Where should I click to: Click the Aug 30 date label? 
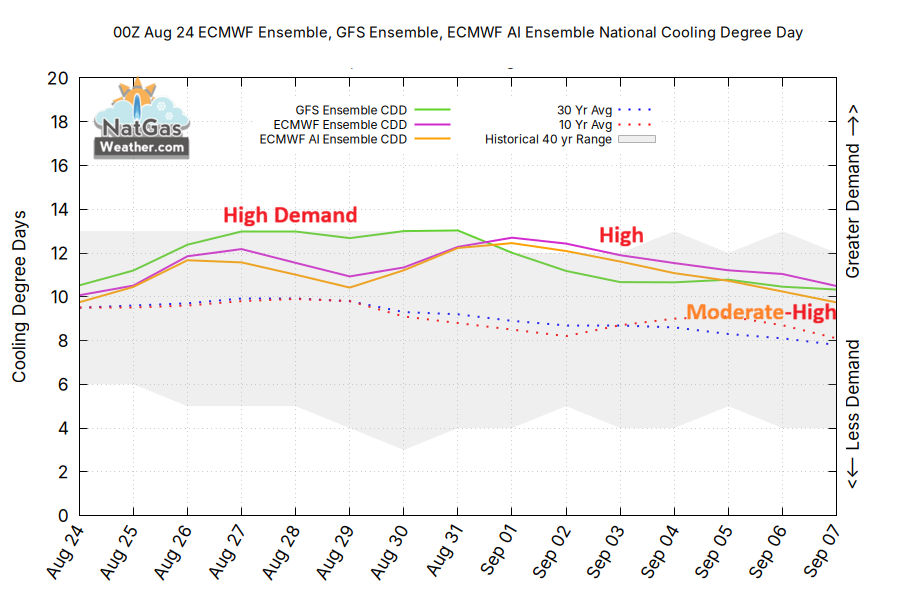(389, 552)
